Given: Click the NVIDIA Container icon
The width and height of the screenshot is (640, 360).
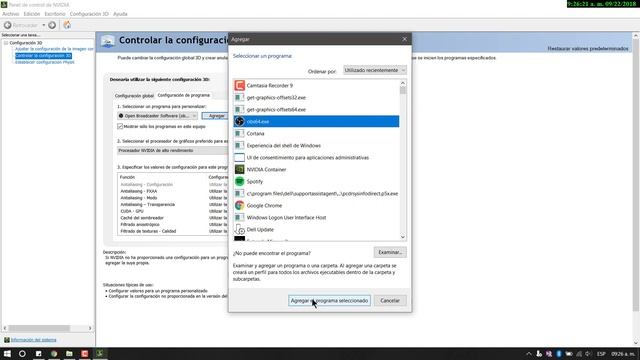Looking at the screenshot, I should click(x=240, y=169).
